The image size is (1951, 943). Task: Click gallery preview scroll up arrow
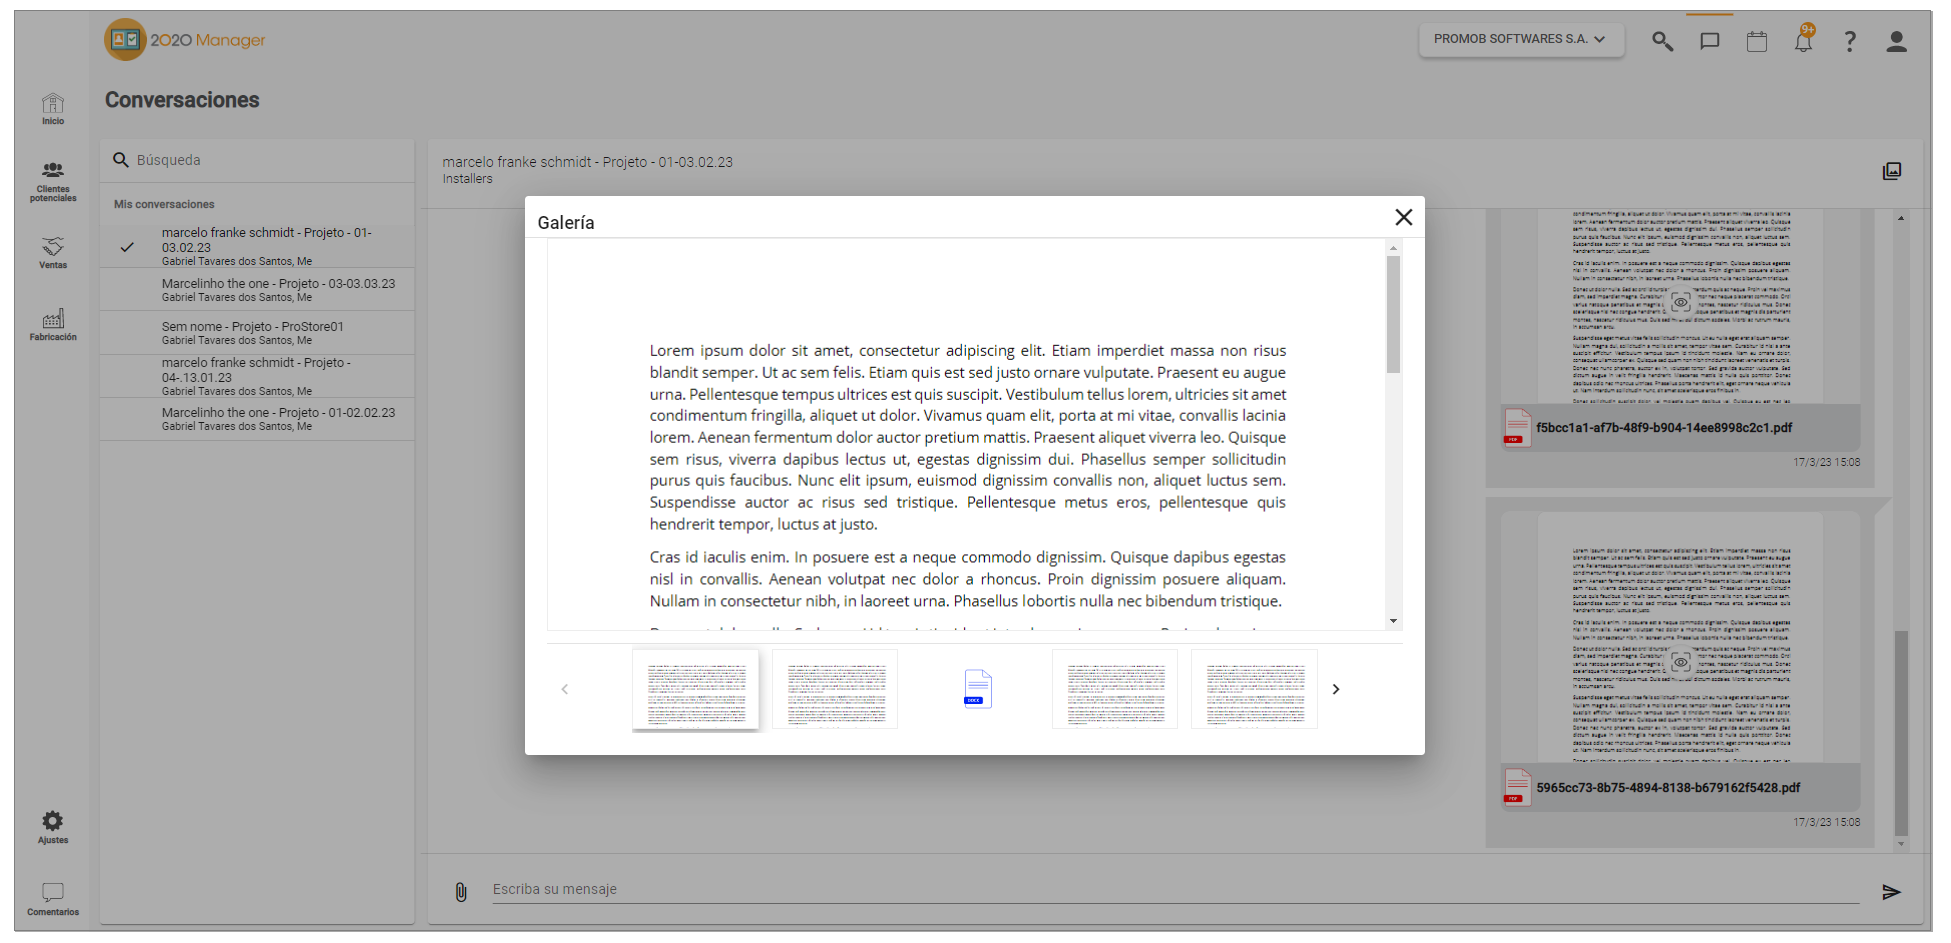click(x=1393, y=247)
